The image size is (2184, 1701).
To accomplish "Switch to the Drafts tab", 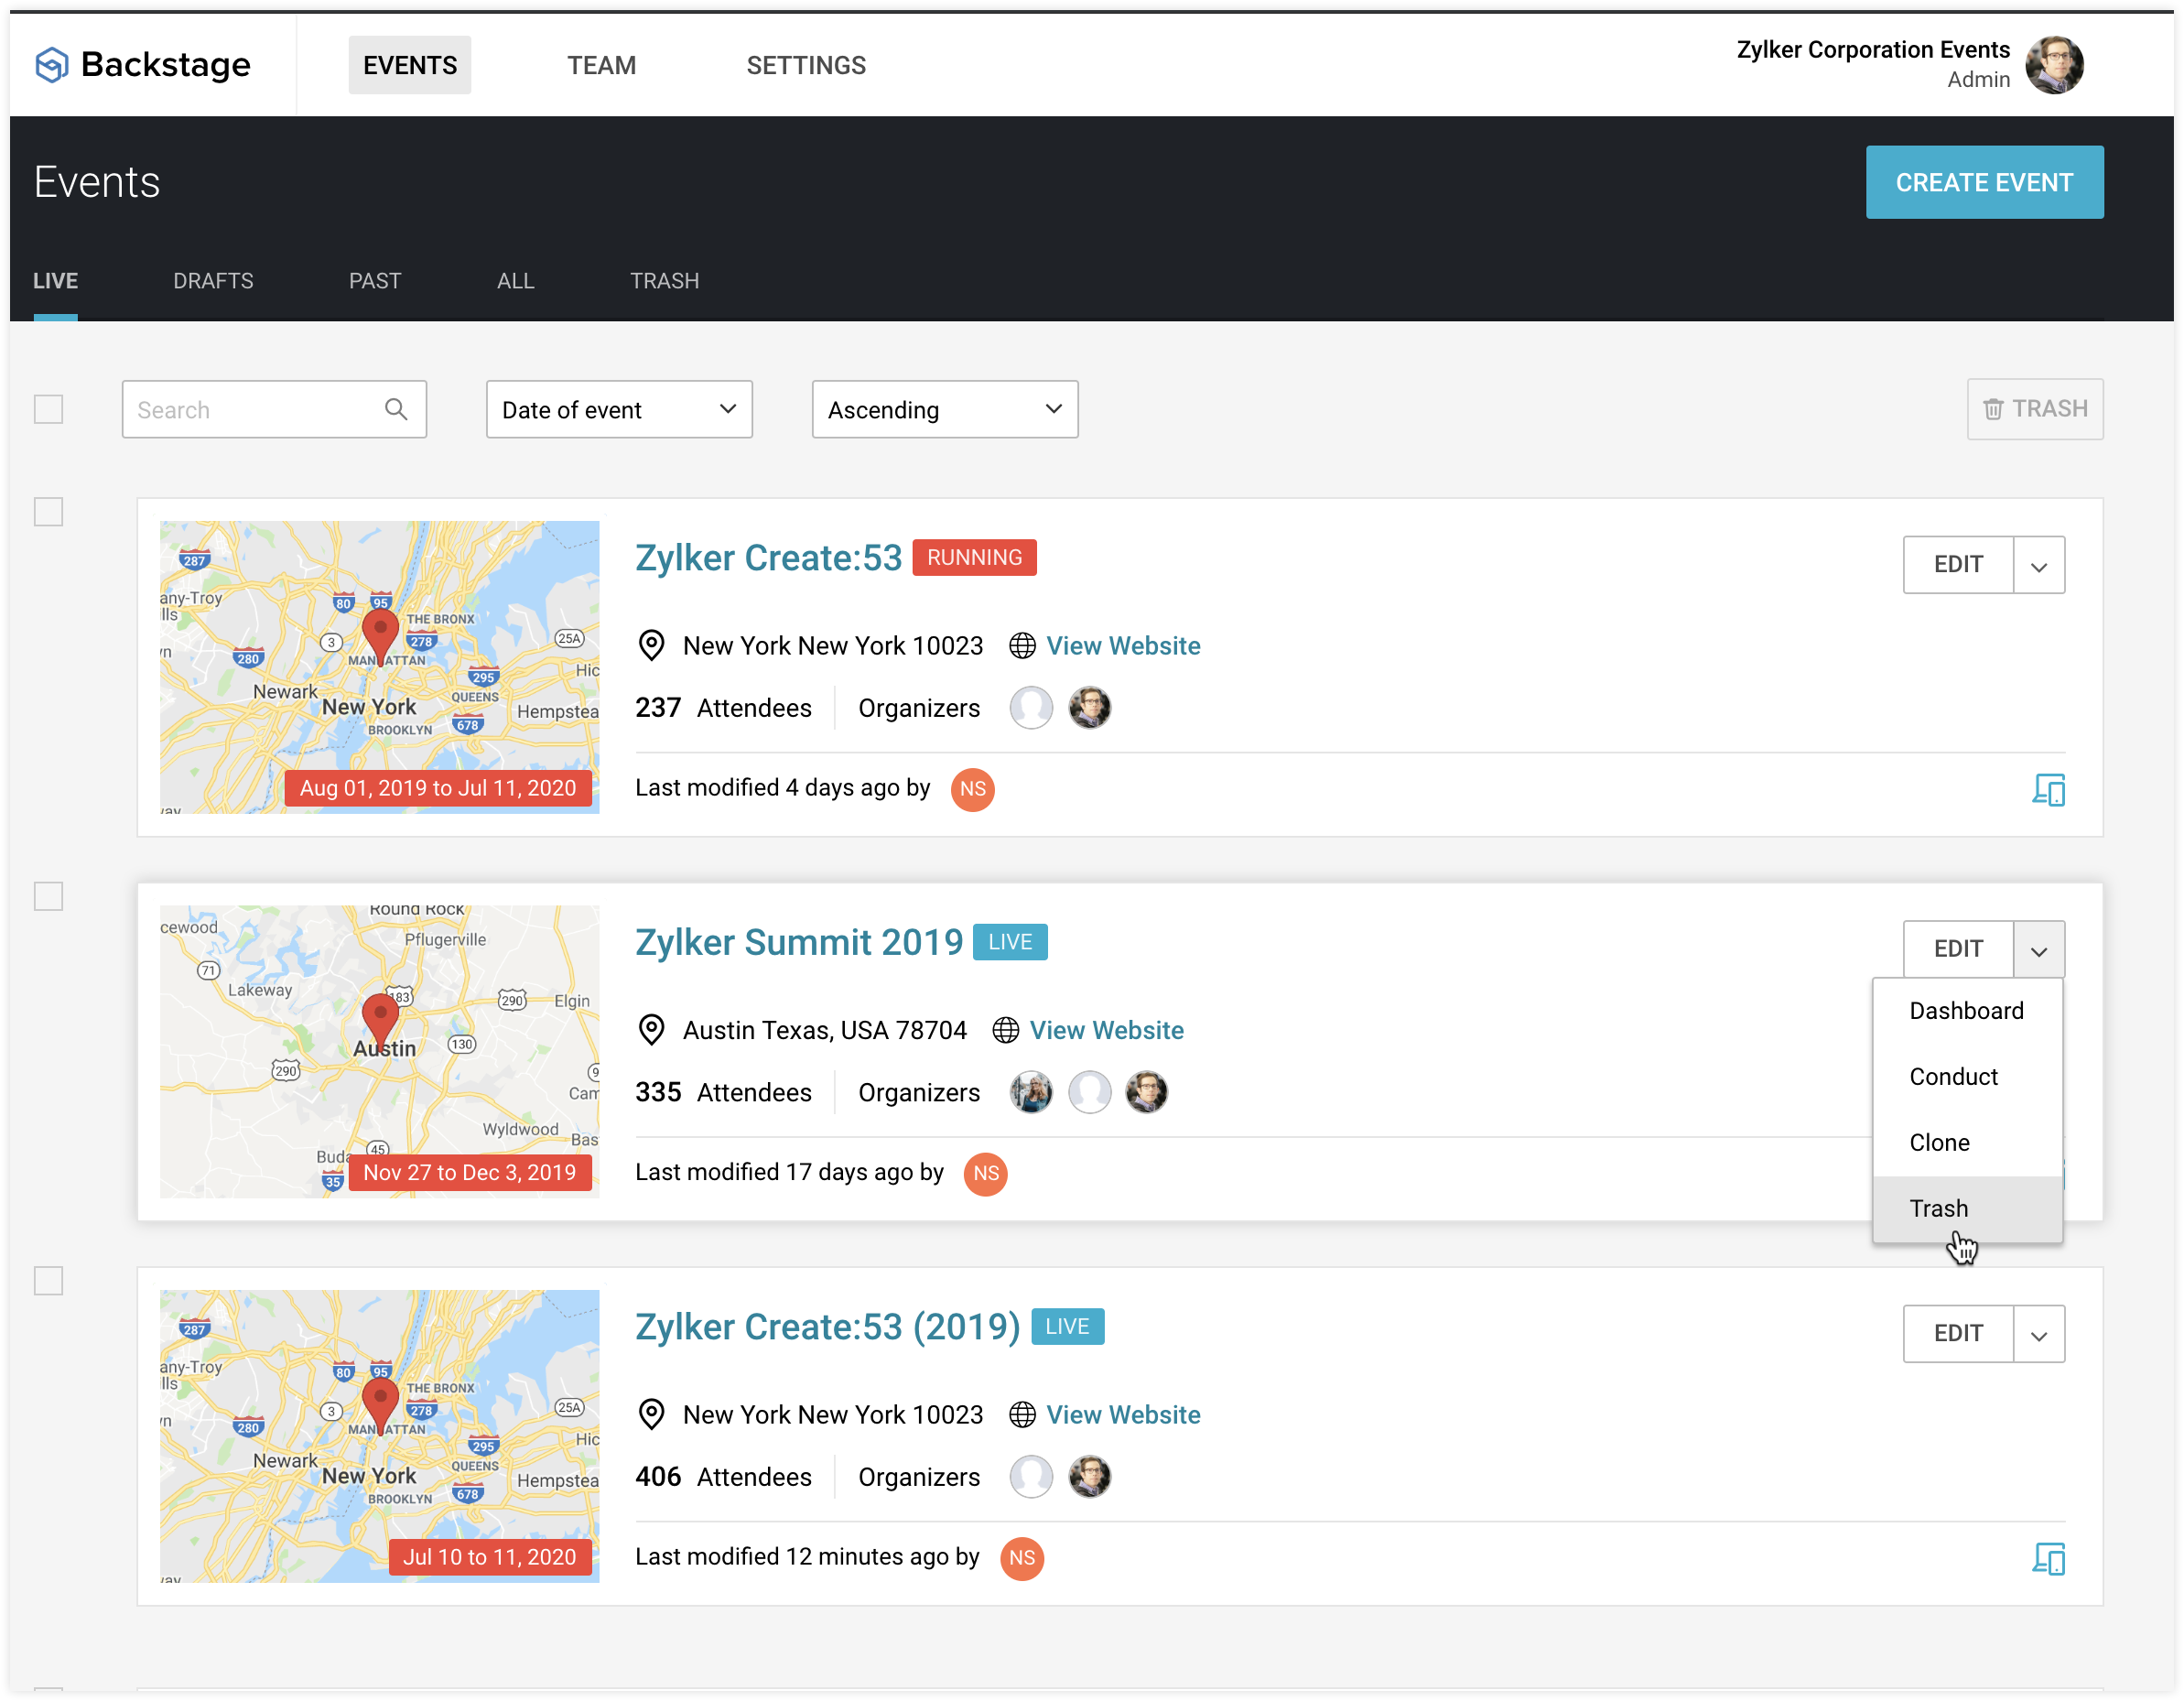I will 213,281.
